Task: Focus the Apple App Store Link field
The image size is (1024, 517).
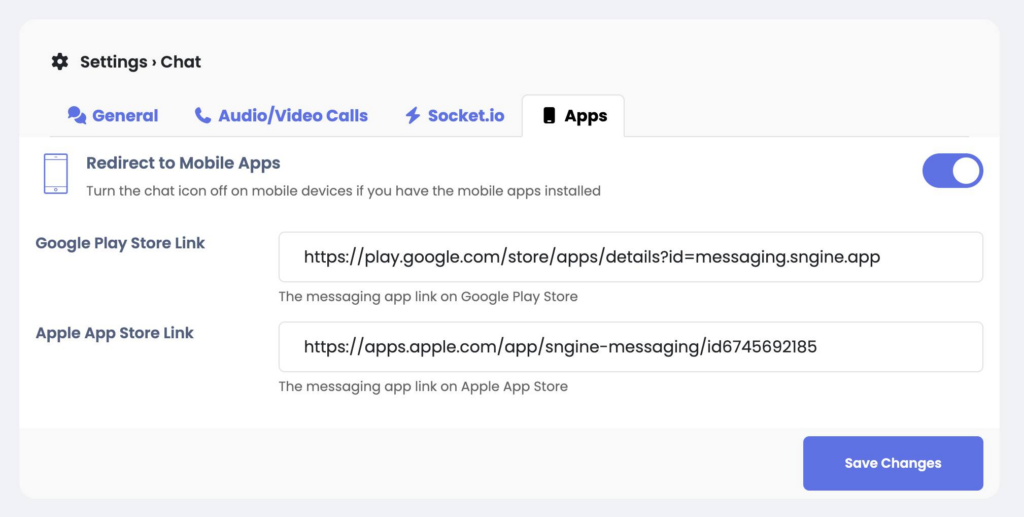Action: point(630,347)
